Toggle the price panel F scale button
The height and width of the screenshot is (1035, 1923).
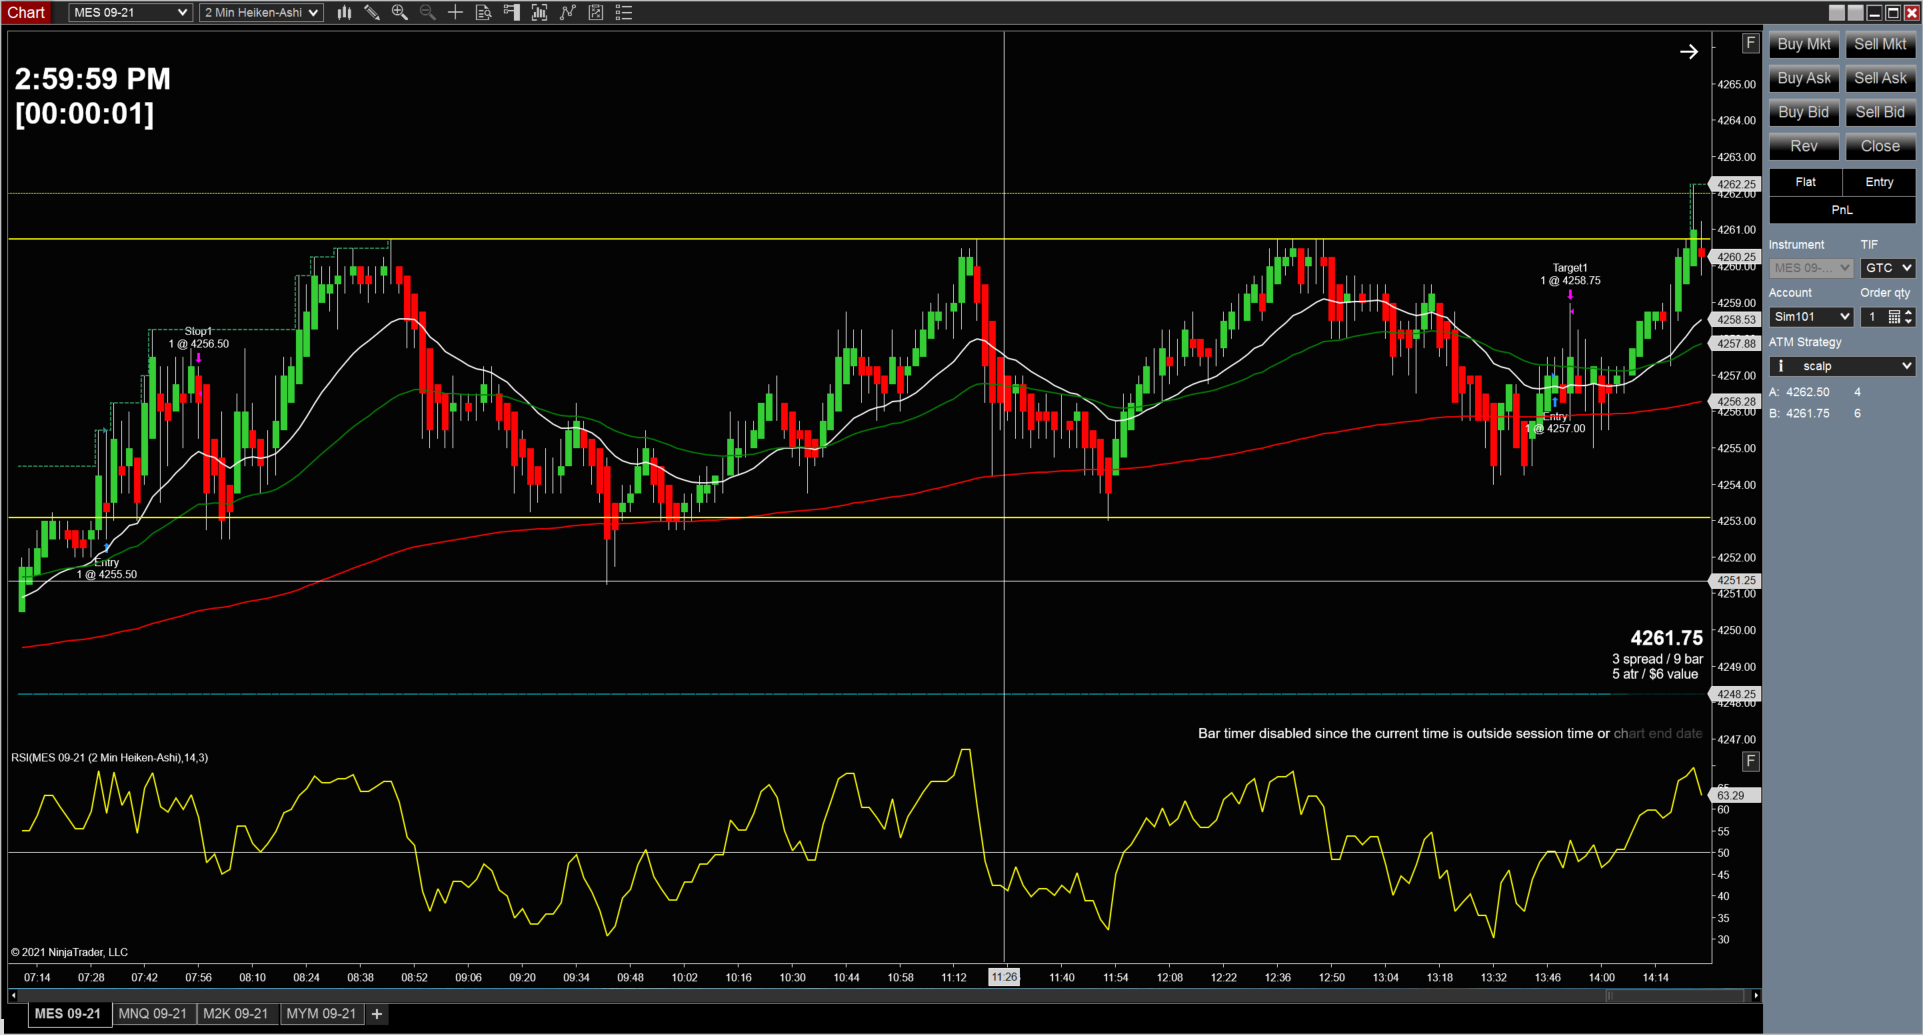[1750, 43]
